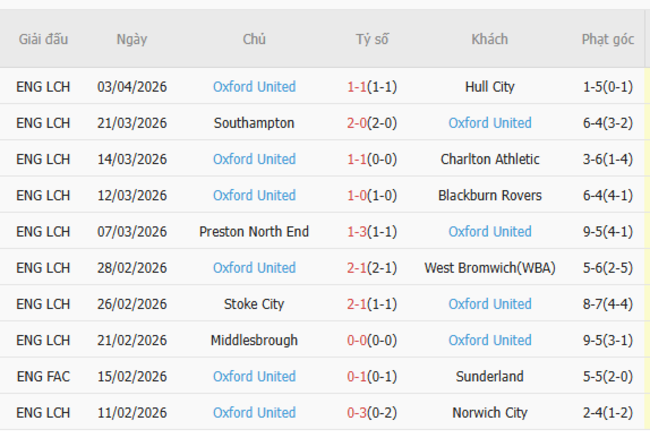650x438 pixels.
Task: Open the Middlesbrough team link
Action: [254, 340]
